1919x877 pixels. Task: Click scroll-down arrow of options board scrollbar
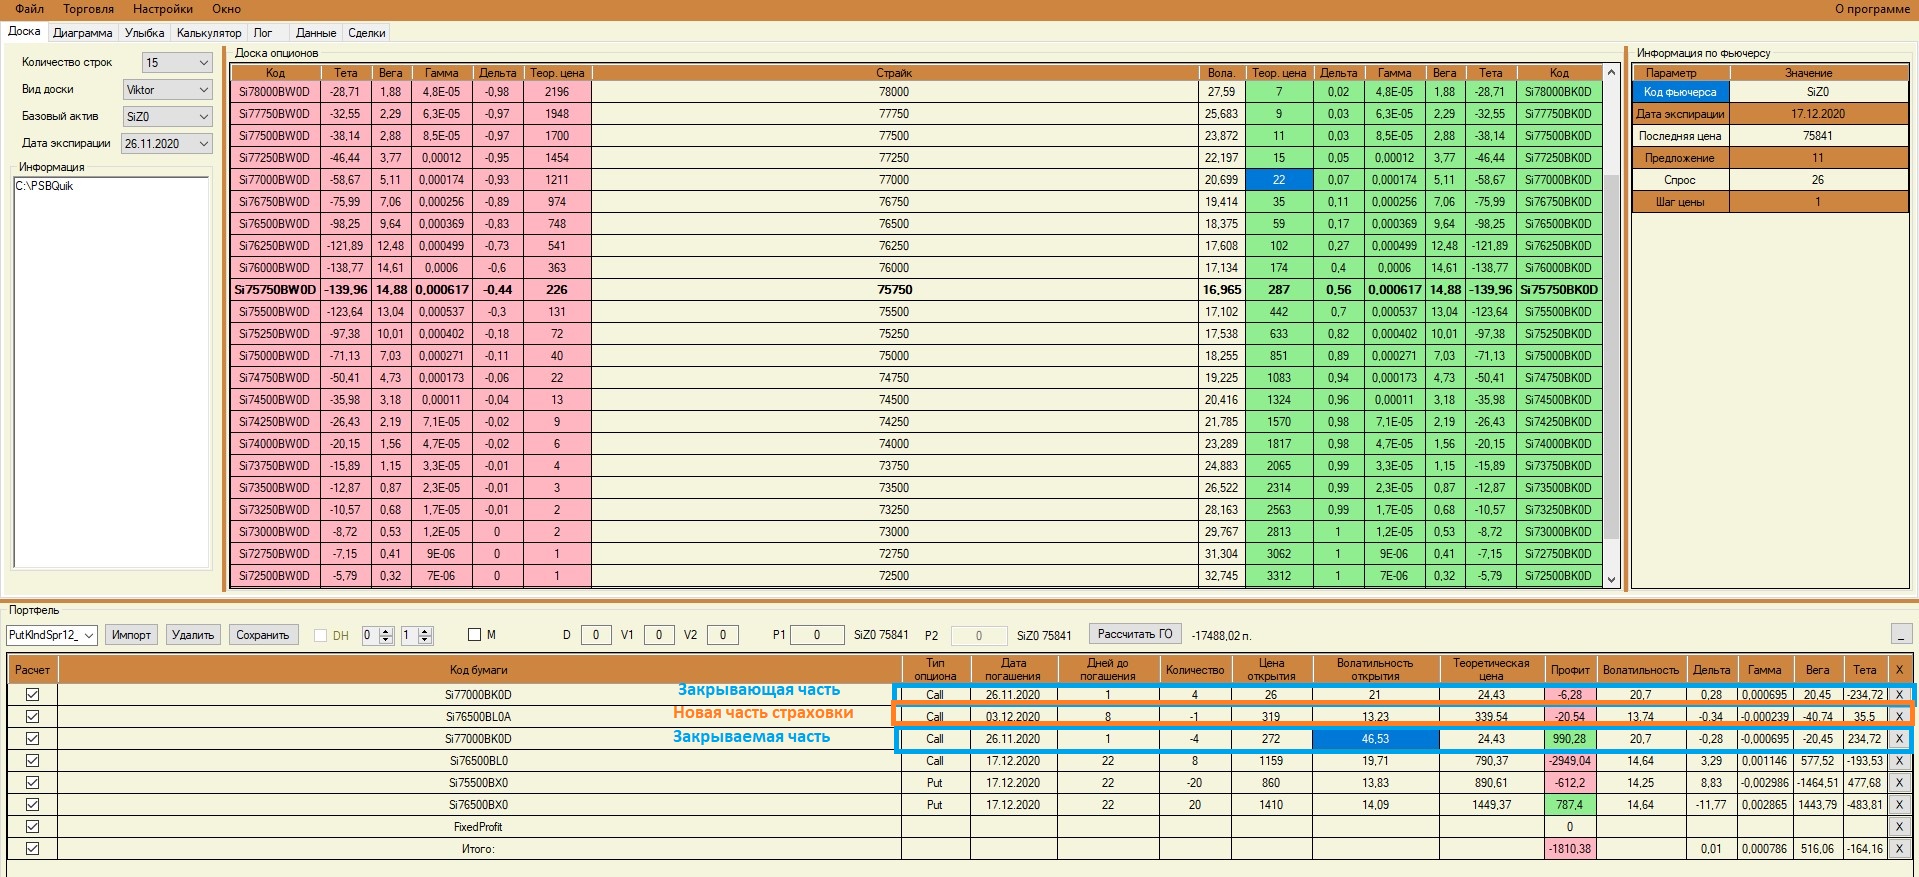click(x=1611, y=579)
